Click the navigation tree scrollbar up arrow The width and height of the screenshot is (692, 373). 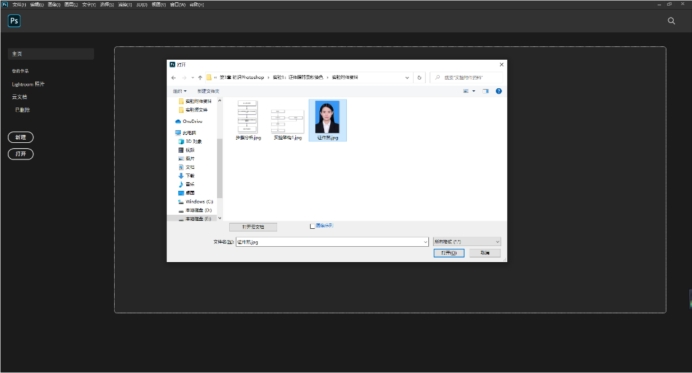220,101
